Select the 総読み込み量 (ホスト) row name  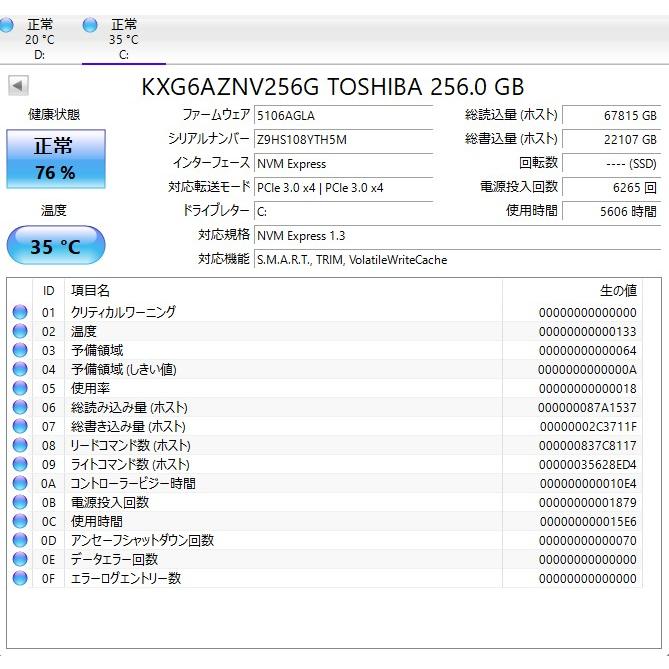pyautogui.click(x=129, y=407)
